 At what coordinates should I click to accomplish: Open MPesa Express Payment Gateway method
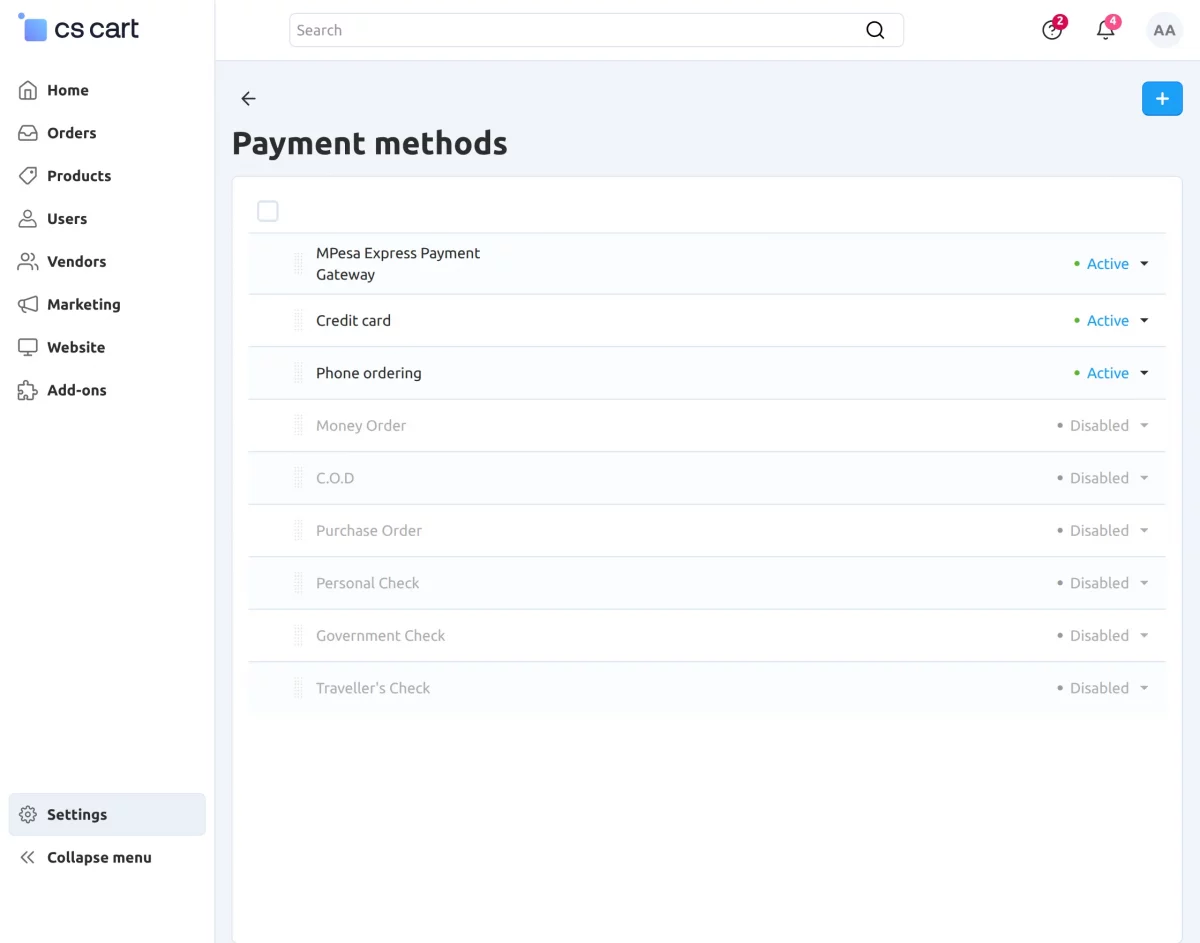tap(398, 264)
